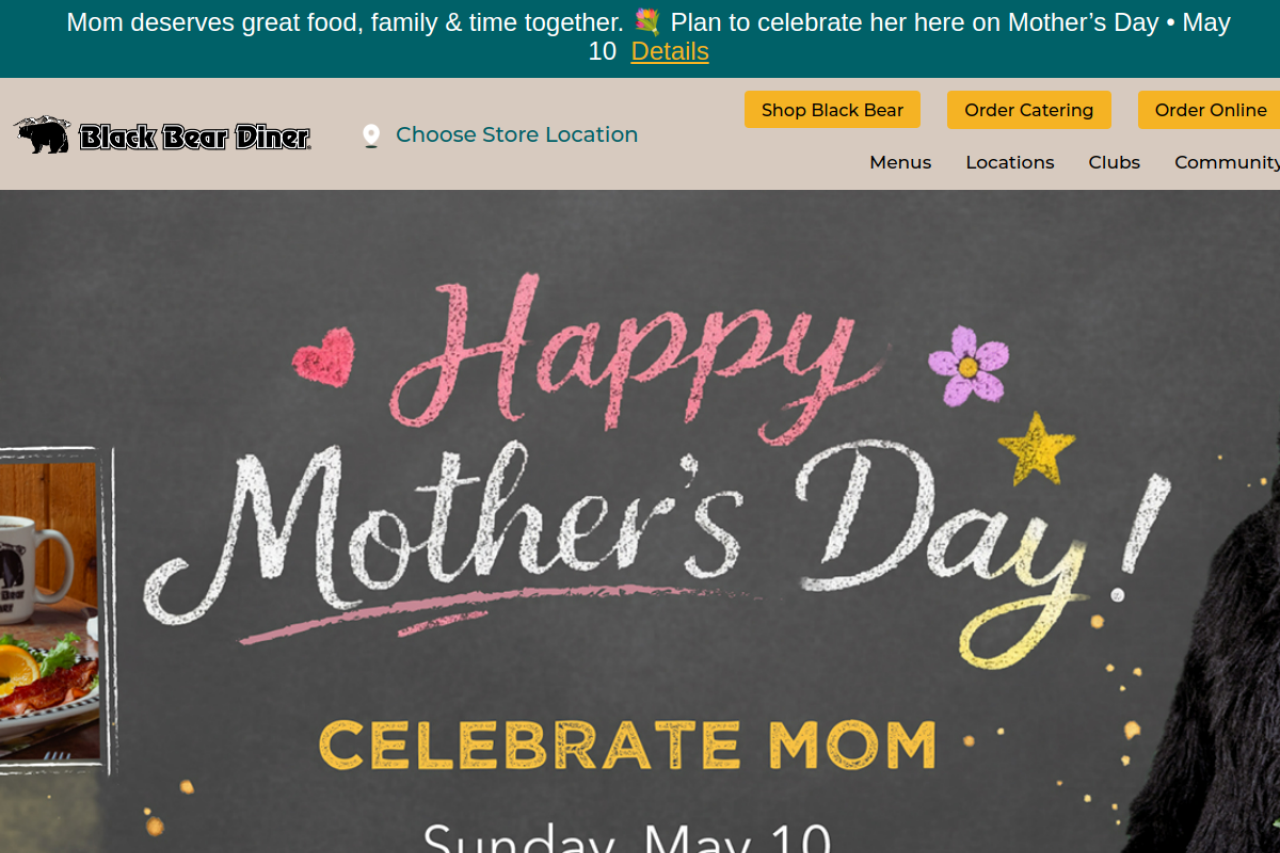Click the Order Catering button
Screen dimensions: 1280x853
[x=1028, y=110]
